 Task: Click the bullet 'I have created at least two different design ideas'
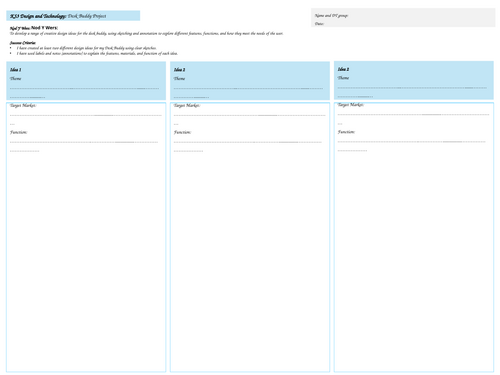tap(87, 48)
